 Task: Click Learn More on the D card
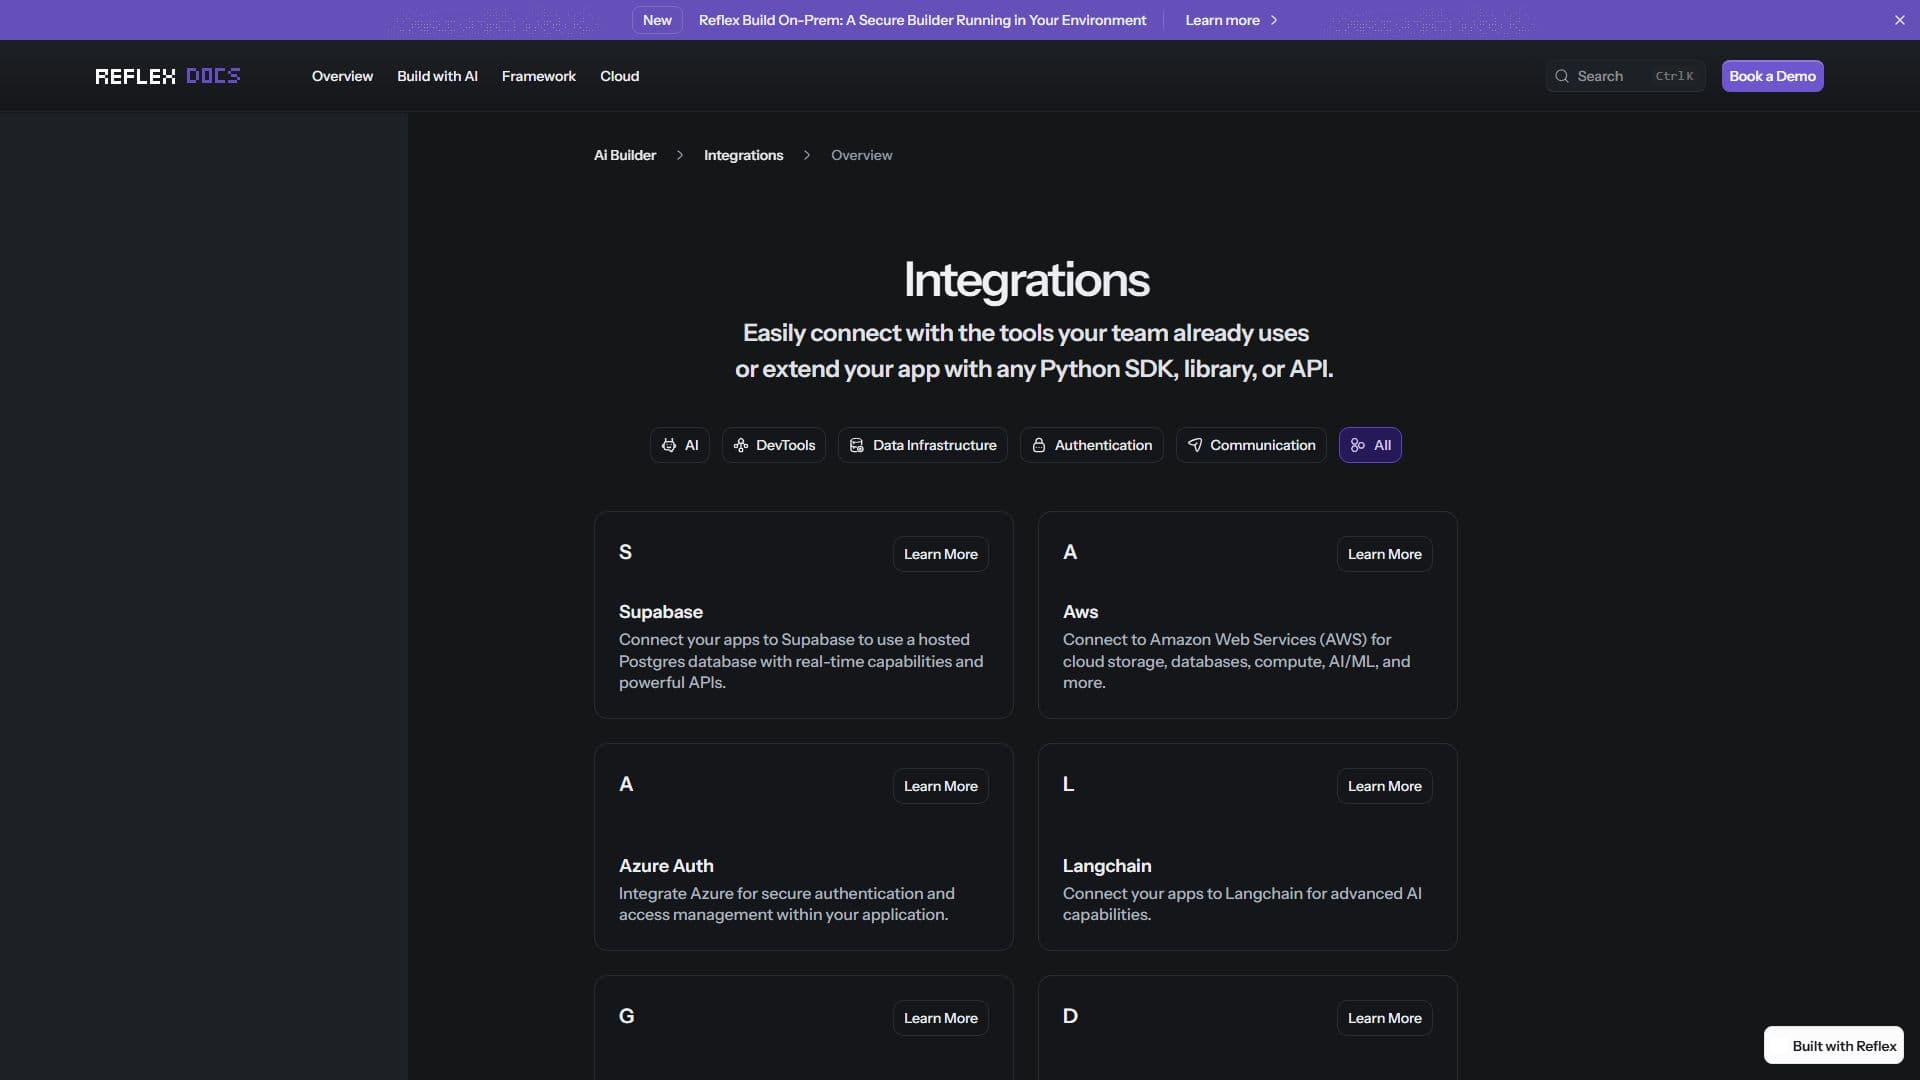[x=1385, y=1018]
